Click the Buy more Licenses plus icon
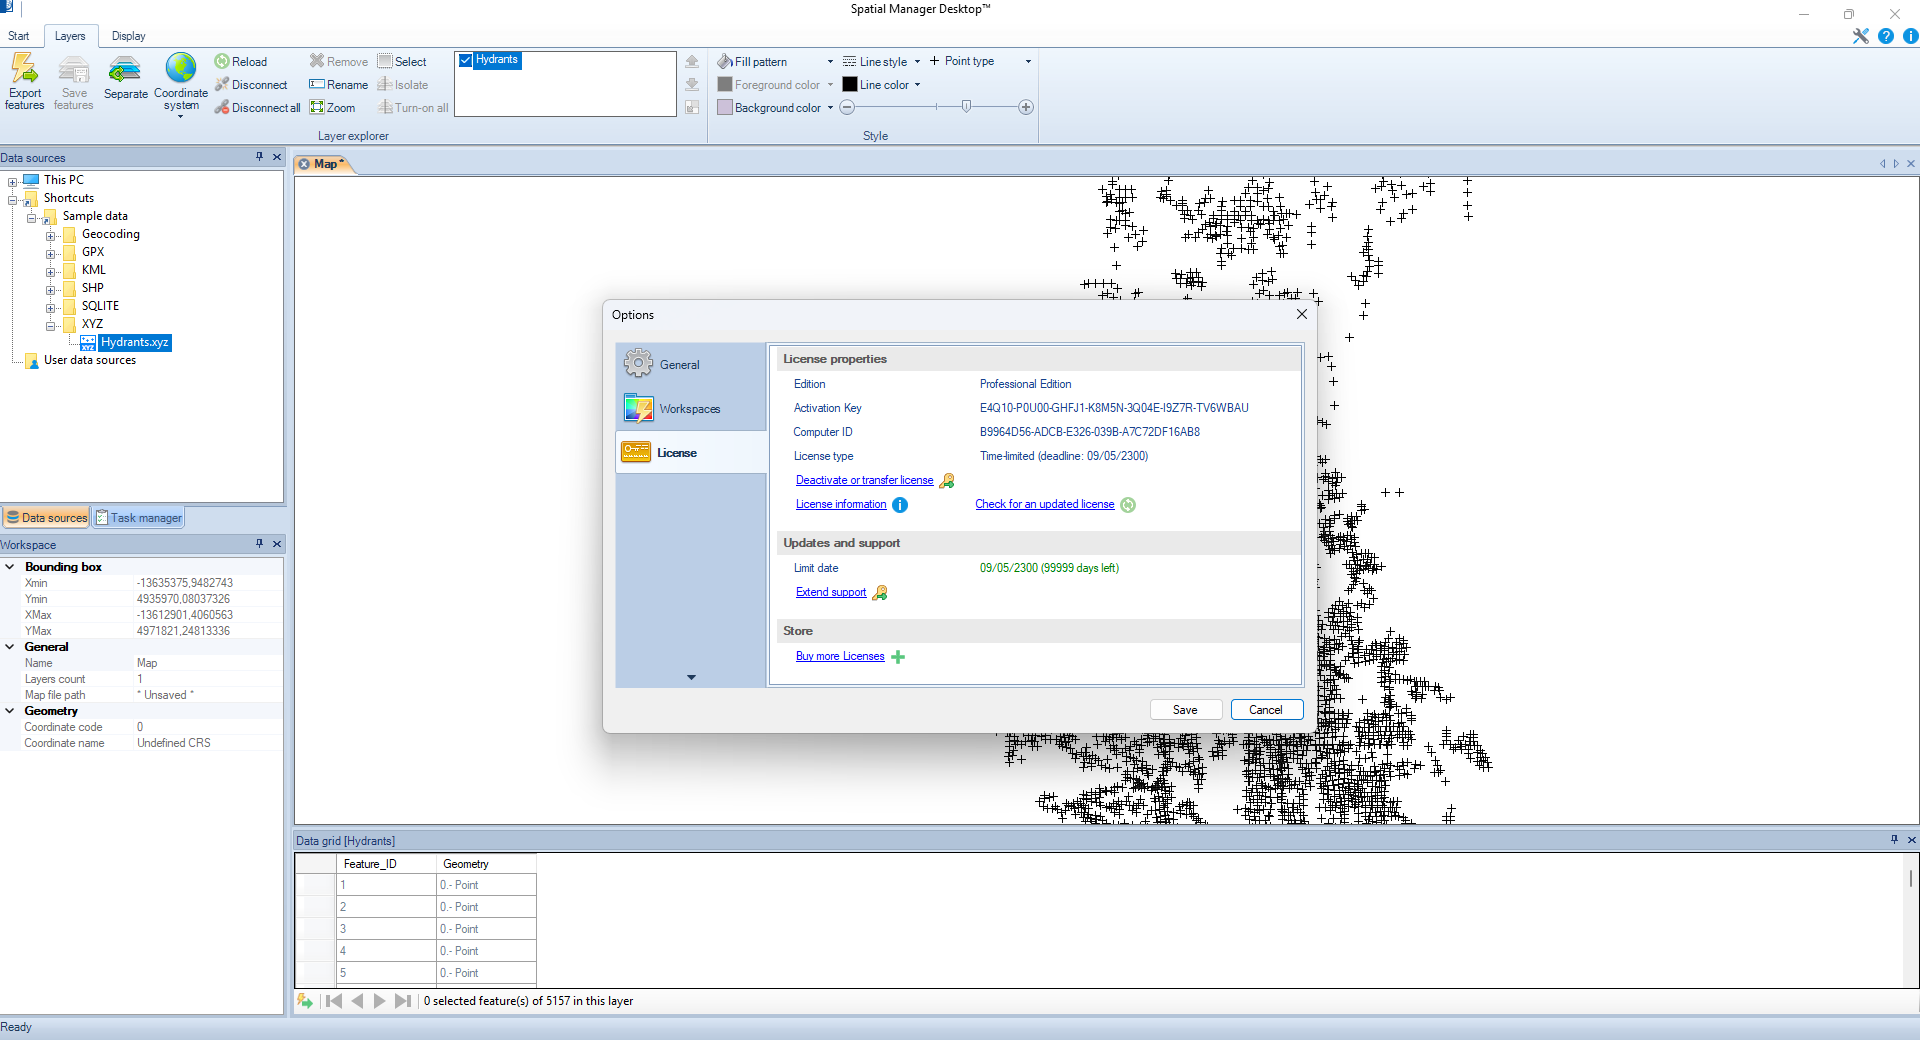 coord(898,657)
